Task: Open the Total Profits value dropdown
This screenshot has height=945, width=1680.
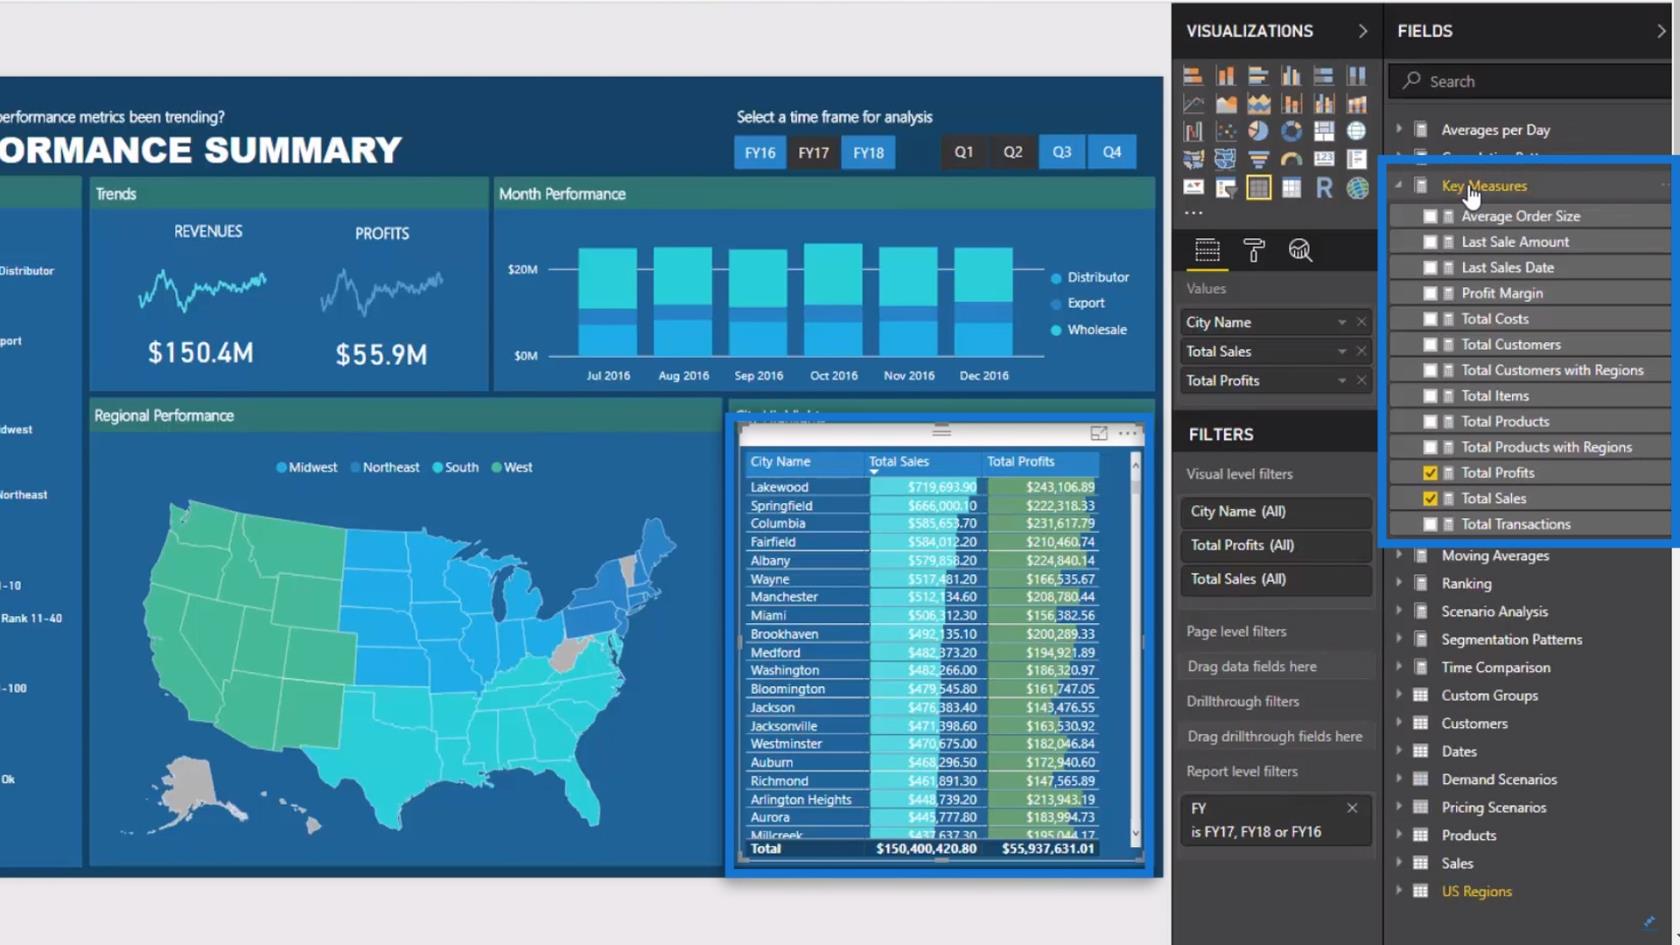Action: pos(1342,381)
